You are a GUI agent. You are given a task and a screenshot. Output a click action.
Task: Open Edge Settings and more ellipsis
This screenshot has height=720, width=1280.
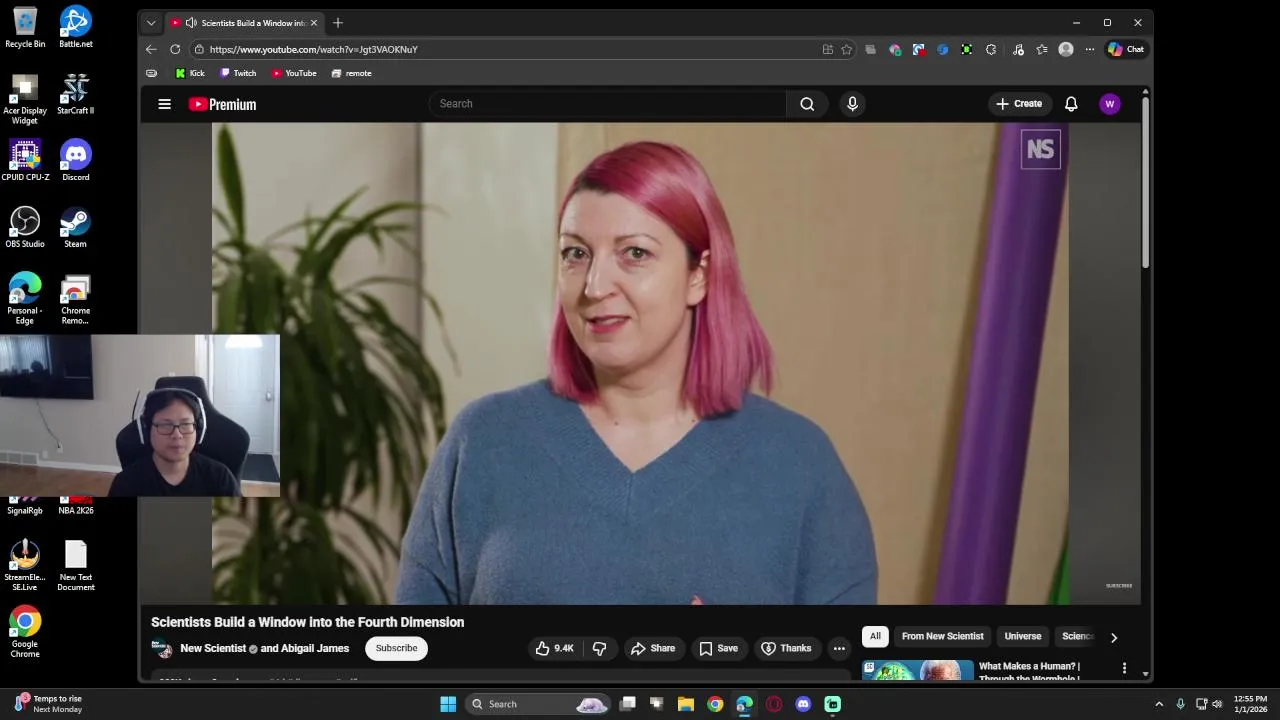click(x=1090, y=49)
